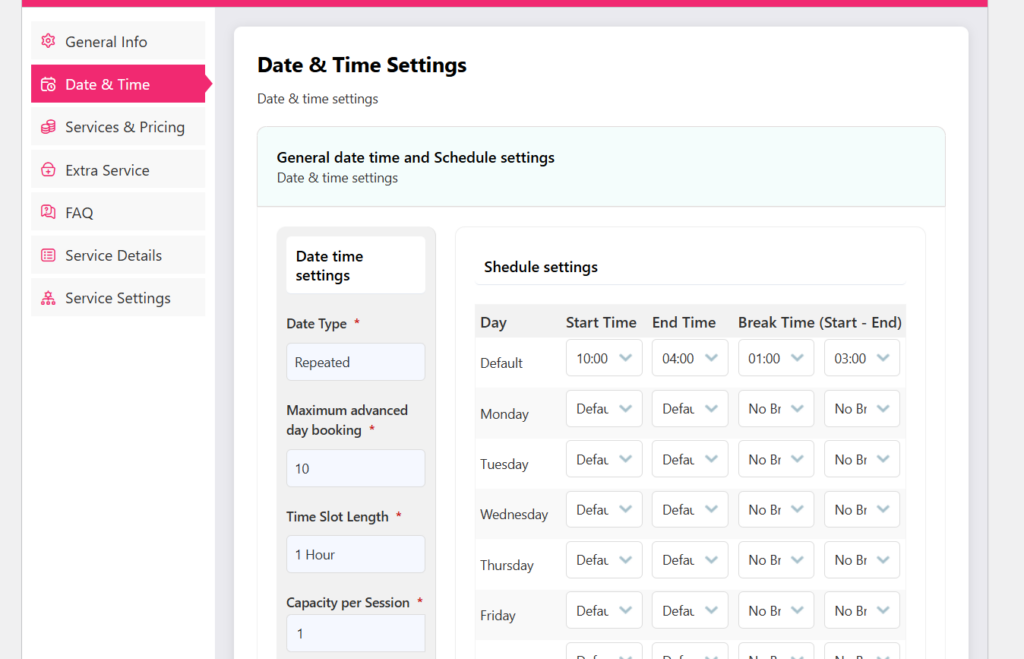Switch to Date & Time tab
The width and height of the screenshot is (1024, 659).
(x=118, y=84)
